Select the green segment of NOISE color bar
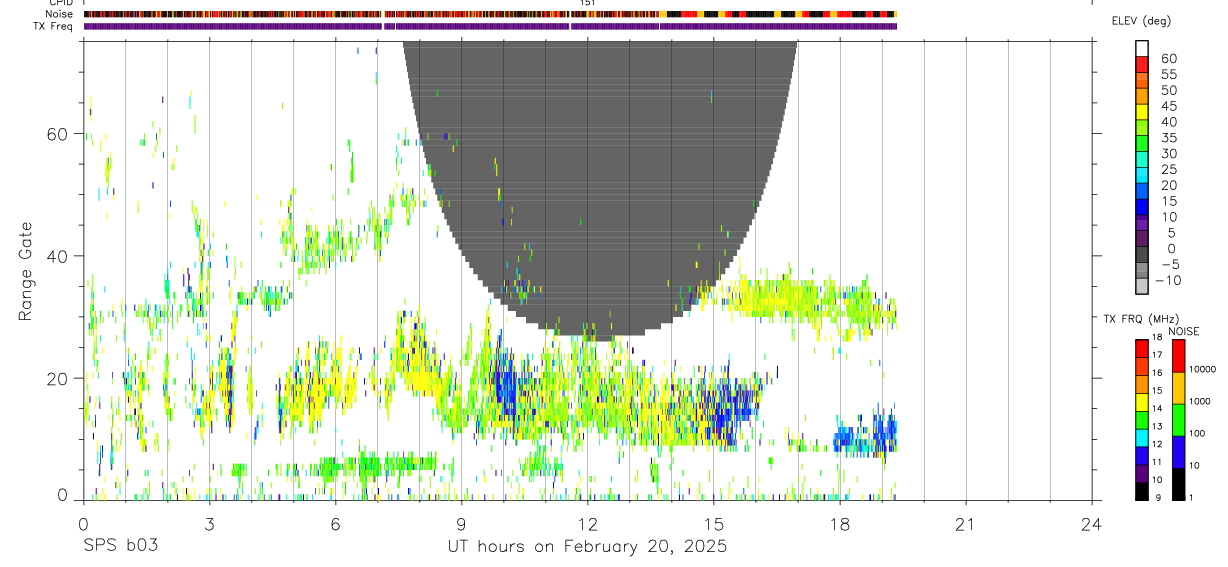1228x567 pixels. point(1179,420)
